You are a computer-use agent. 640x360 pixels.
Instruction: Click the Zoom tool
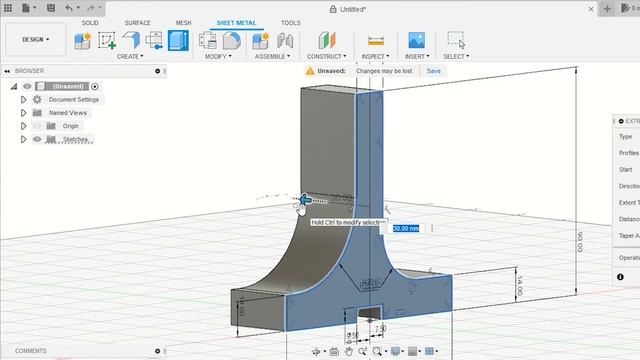362,351
